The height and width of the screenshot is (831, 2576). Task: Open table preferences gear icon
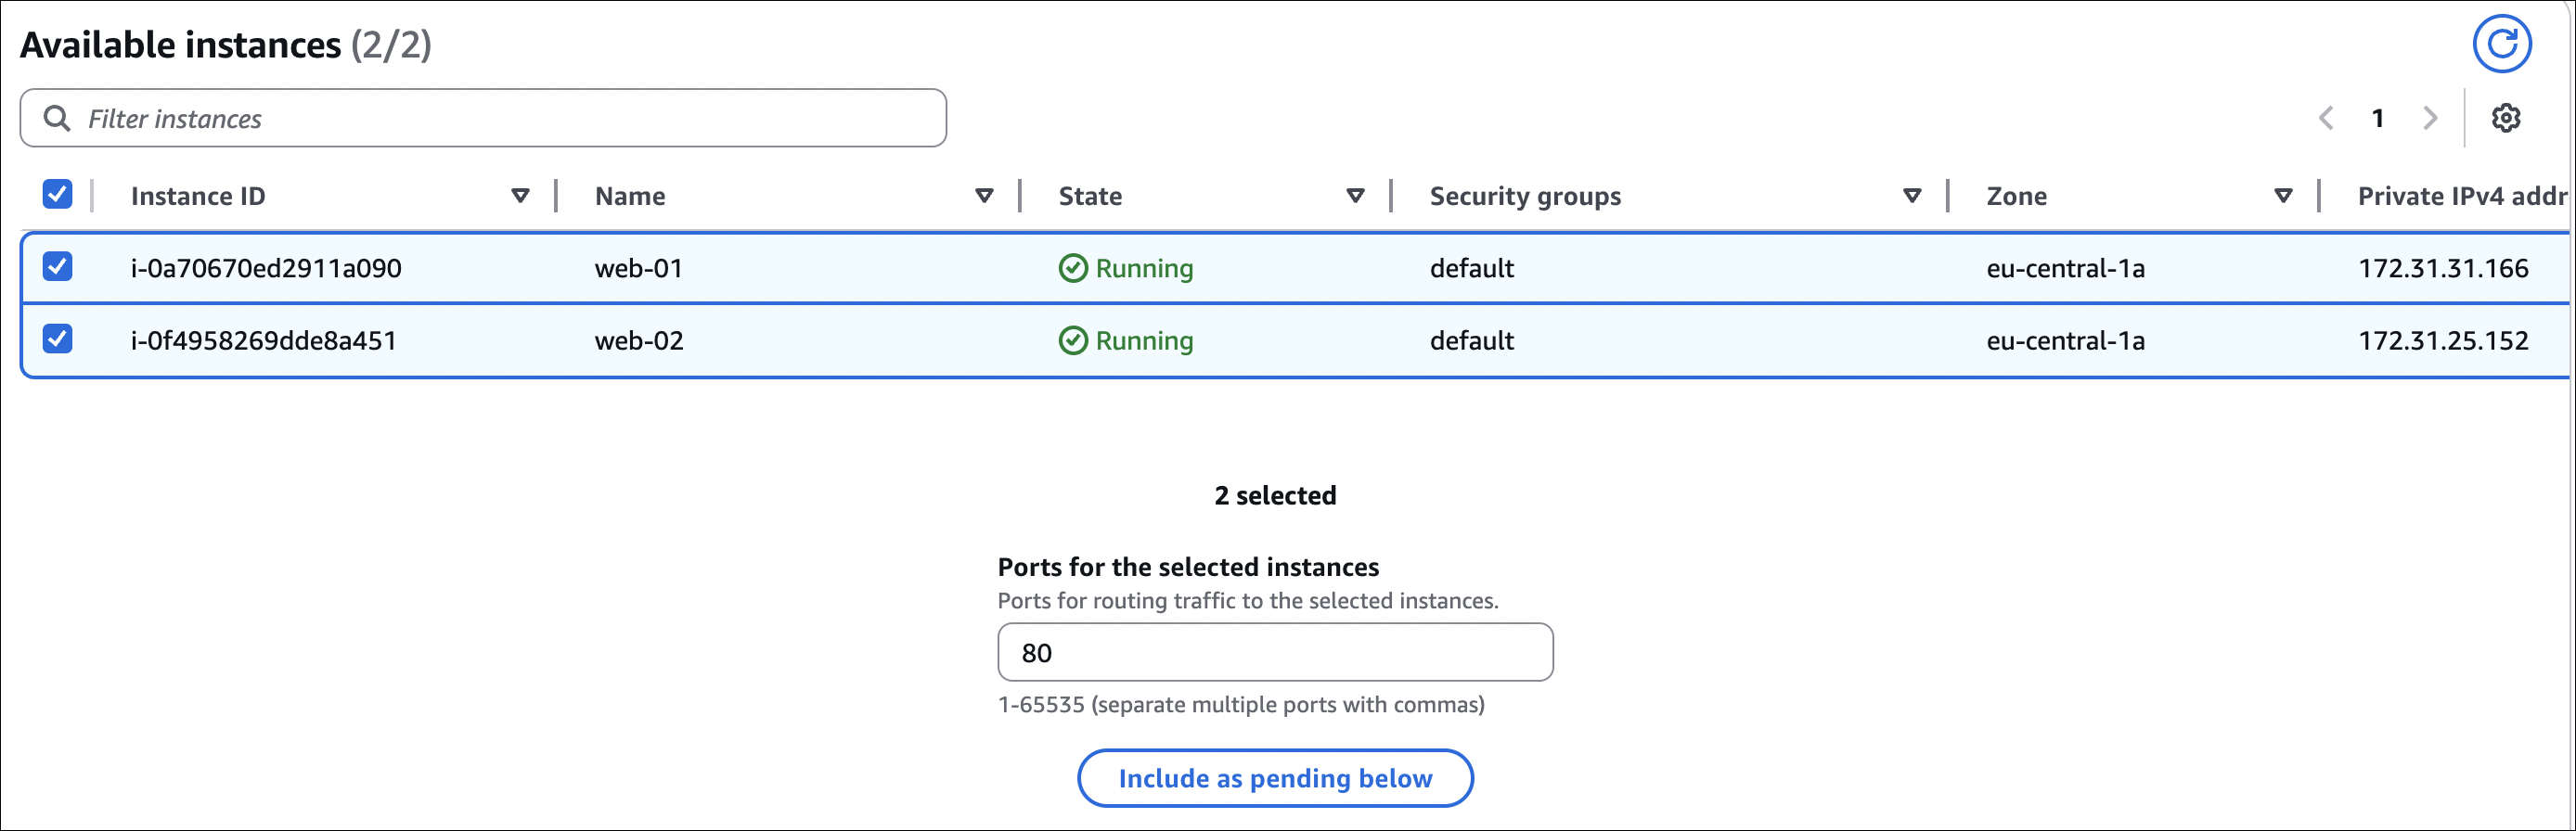point(2505,118)
